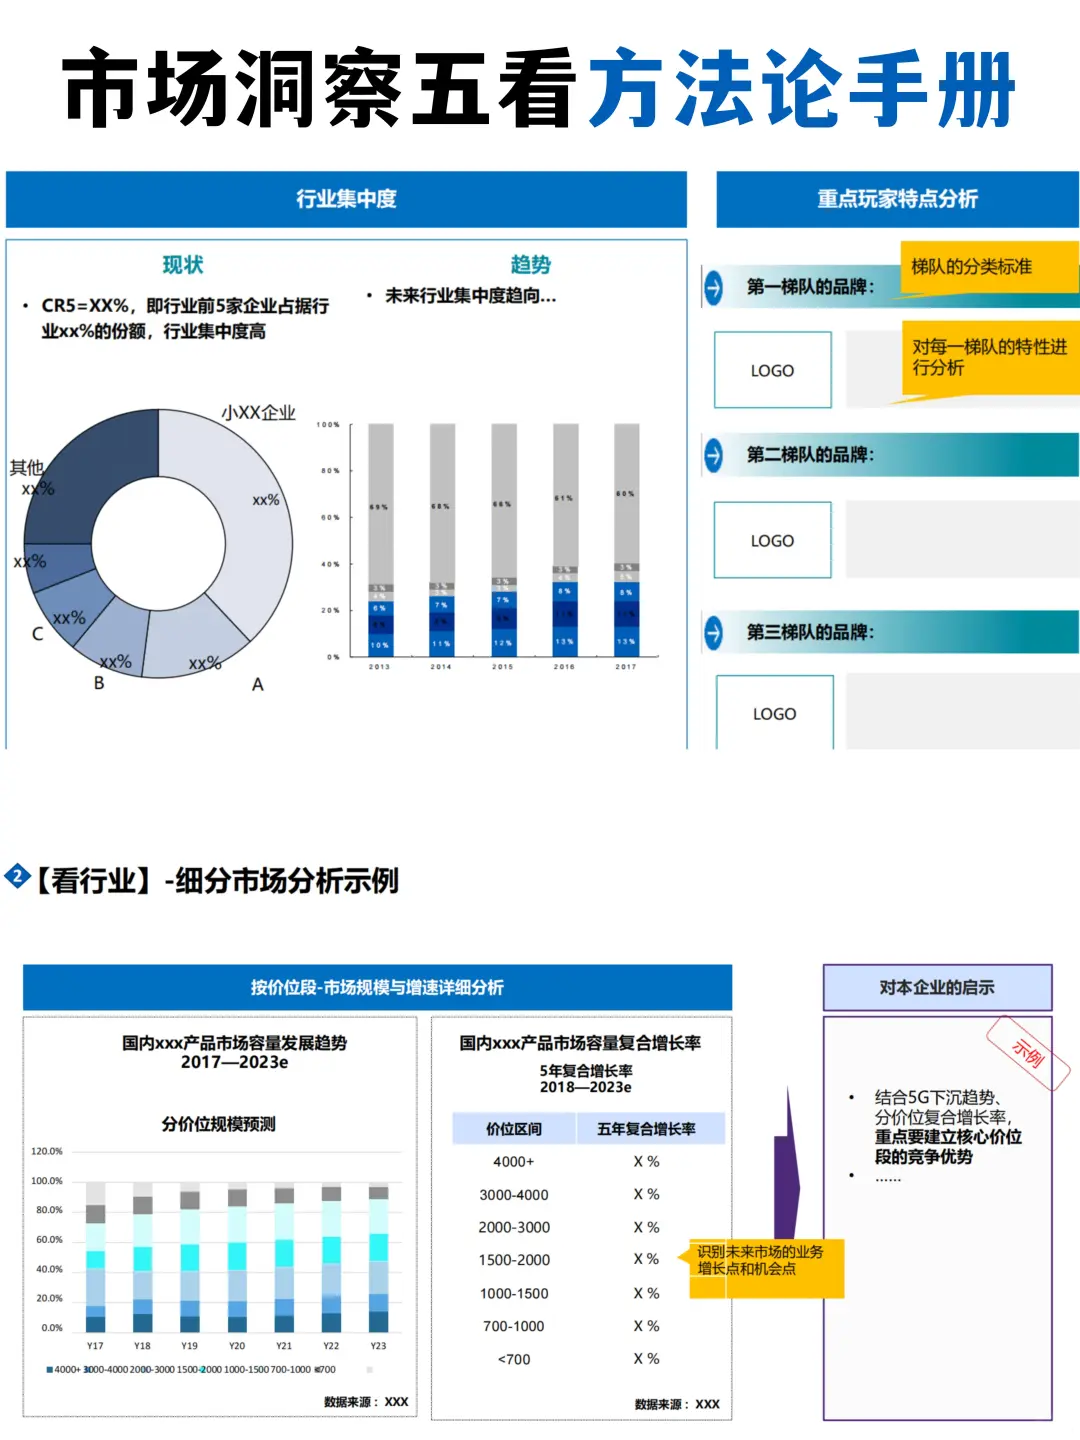This screenshot has height=1440, width=1080.
Task: Click the Y20 axis label
Action: tap(237, 1346)
